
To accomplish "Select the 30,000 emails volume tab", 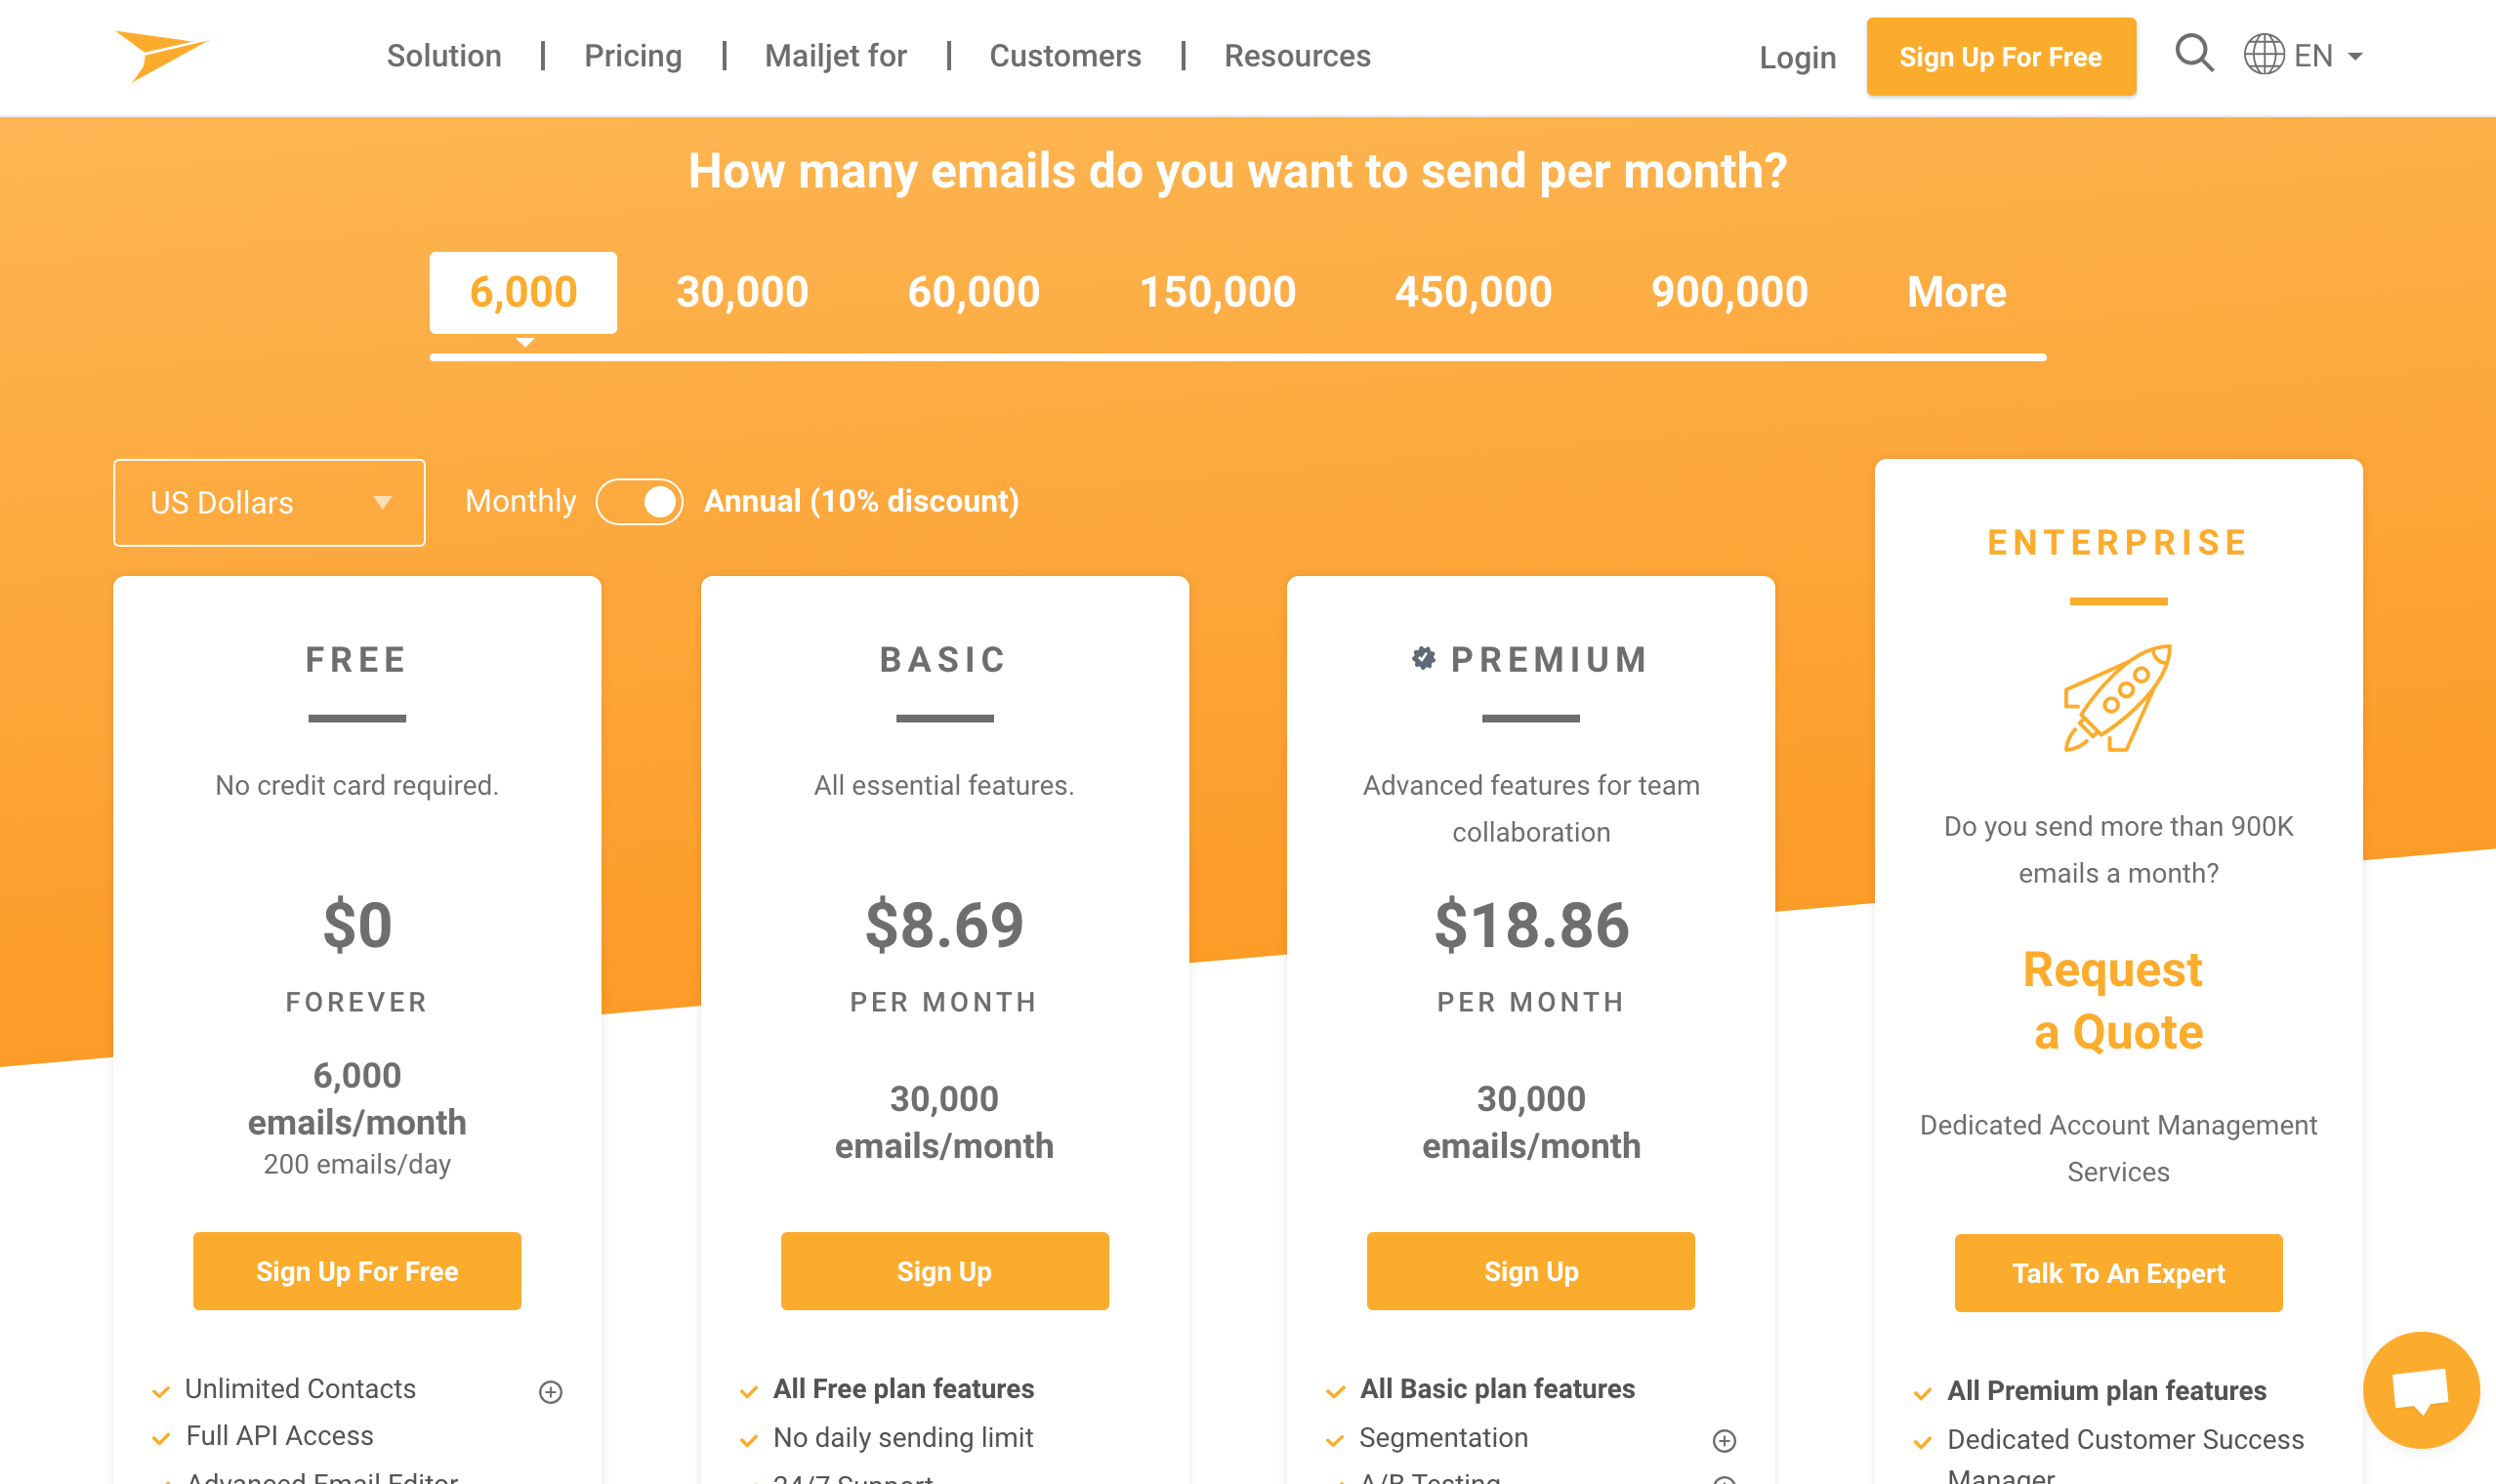I will coord(742,292).
